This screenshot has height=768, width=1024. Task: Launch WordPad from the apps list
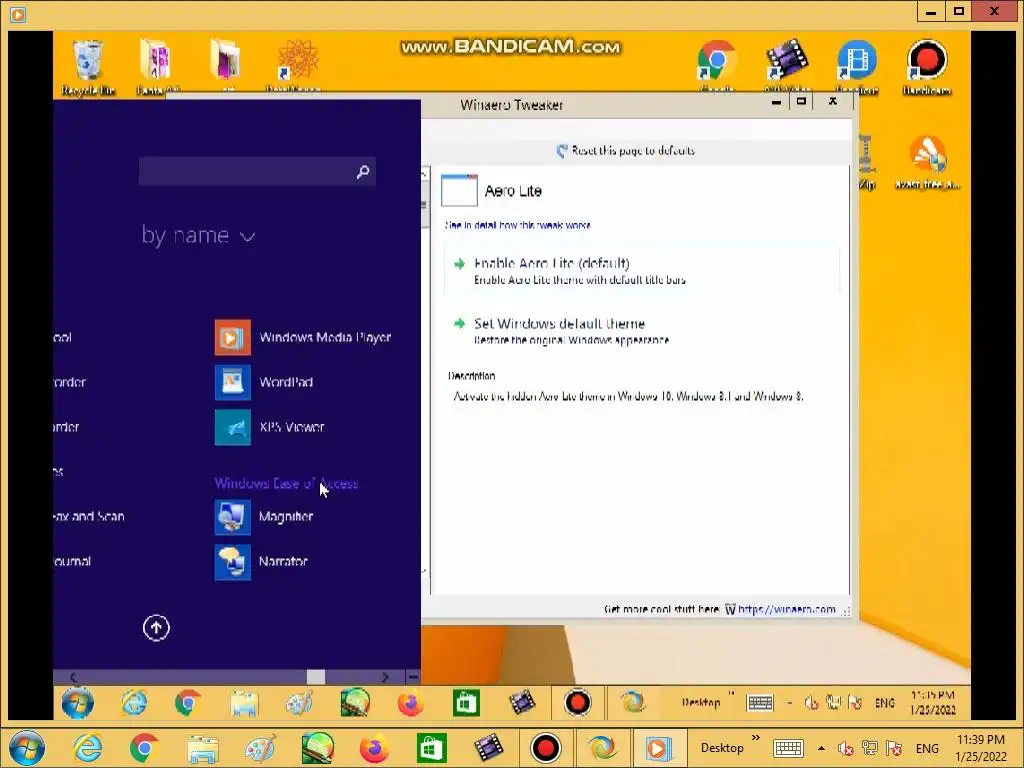(264, 382)
